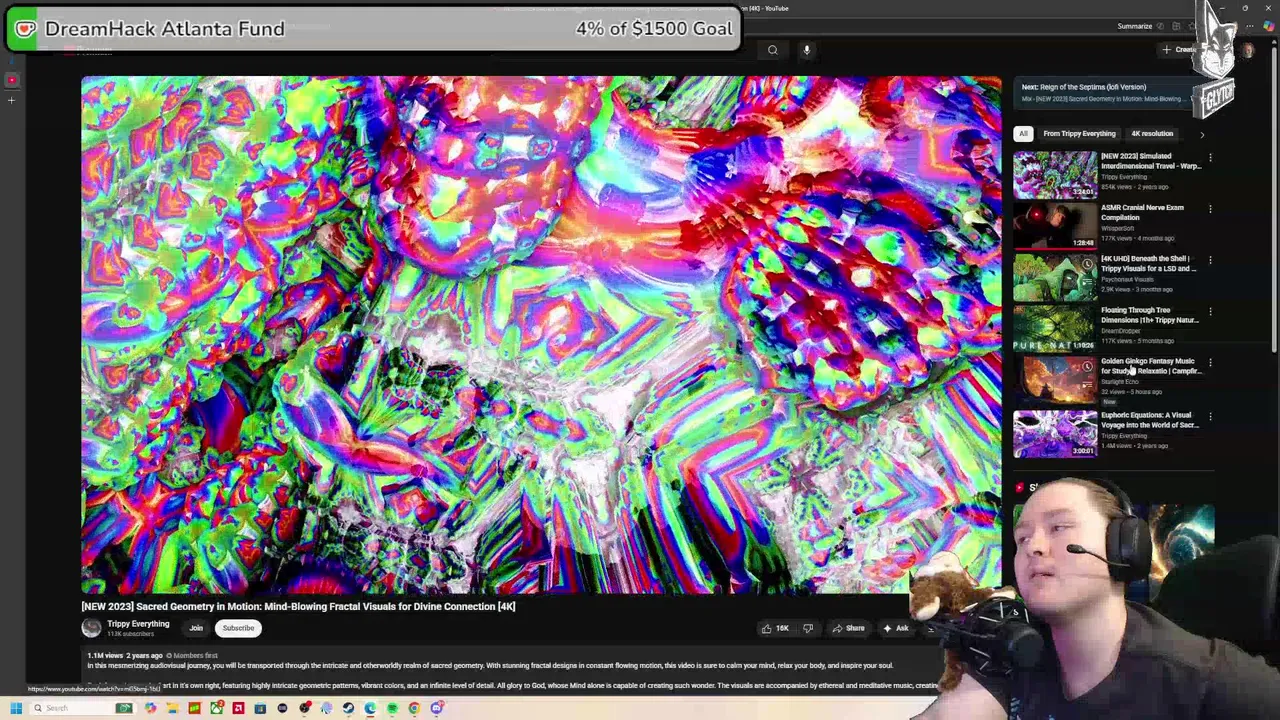Open Euphoric Equations video thumbnail
Screen dimensions: 1280x720
[x=1055, y=433]
